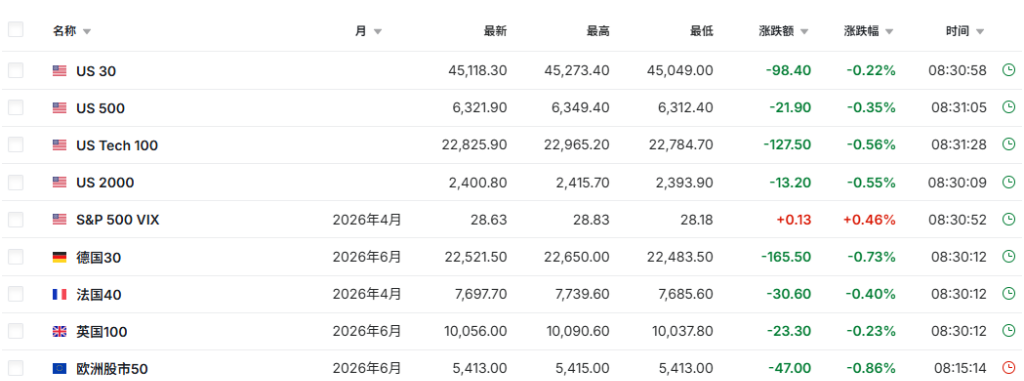Check the 德国30 row checkbox
Screen dimensions: 1024x381
16,257
